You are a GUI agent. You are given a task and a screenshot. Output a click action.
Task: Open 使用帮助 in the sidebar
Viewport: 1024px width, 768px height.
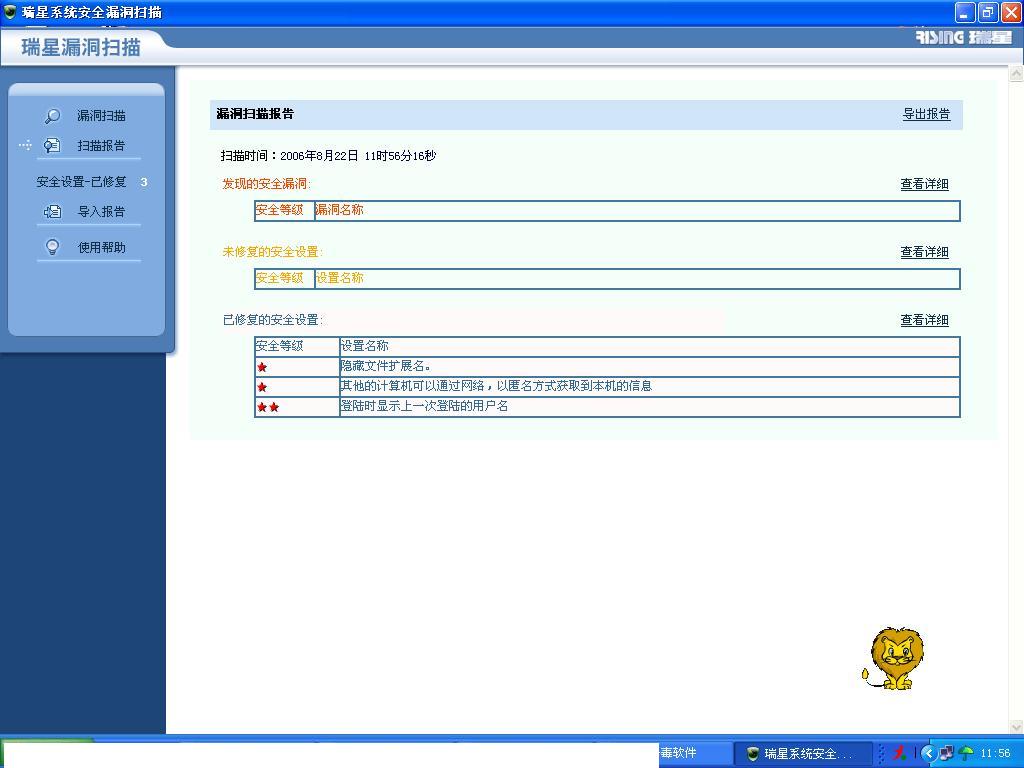click(x=101, y=247)
